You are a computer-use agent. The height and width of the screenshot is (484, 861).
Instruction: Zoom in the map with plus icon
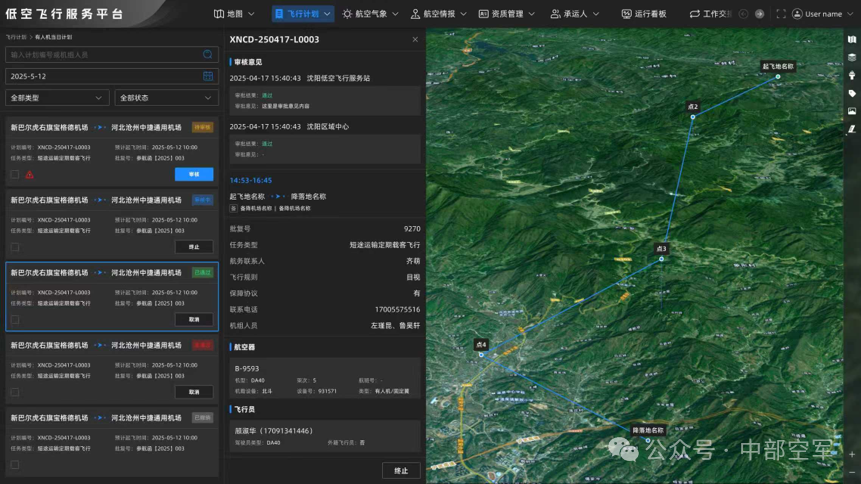[852, 455]
